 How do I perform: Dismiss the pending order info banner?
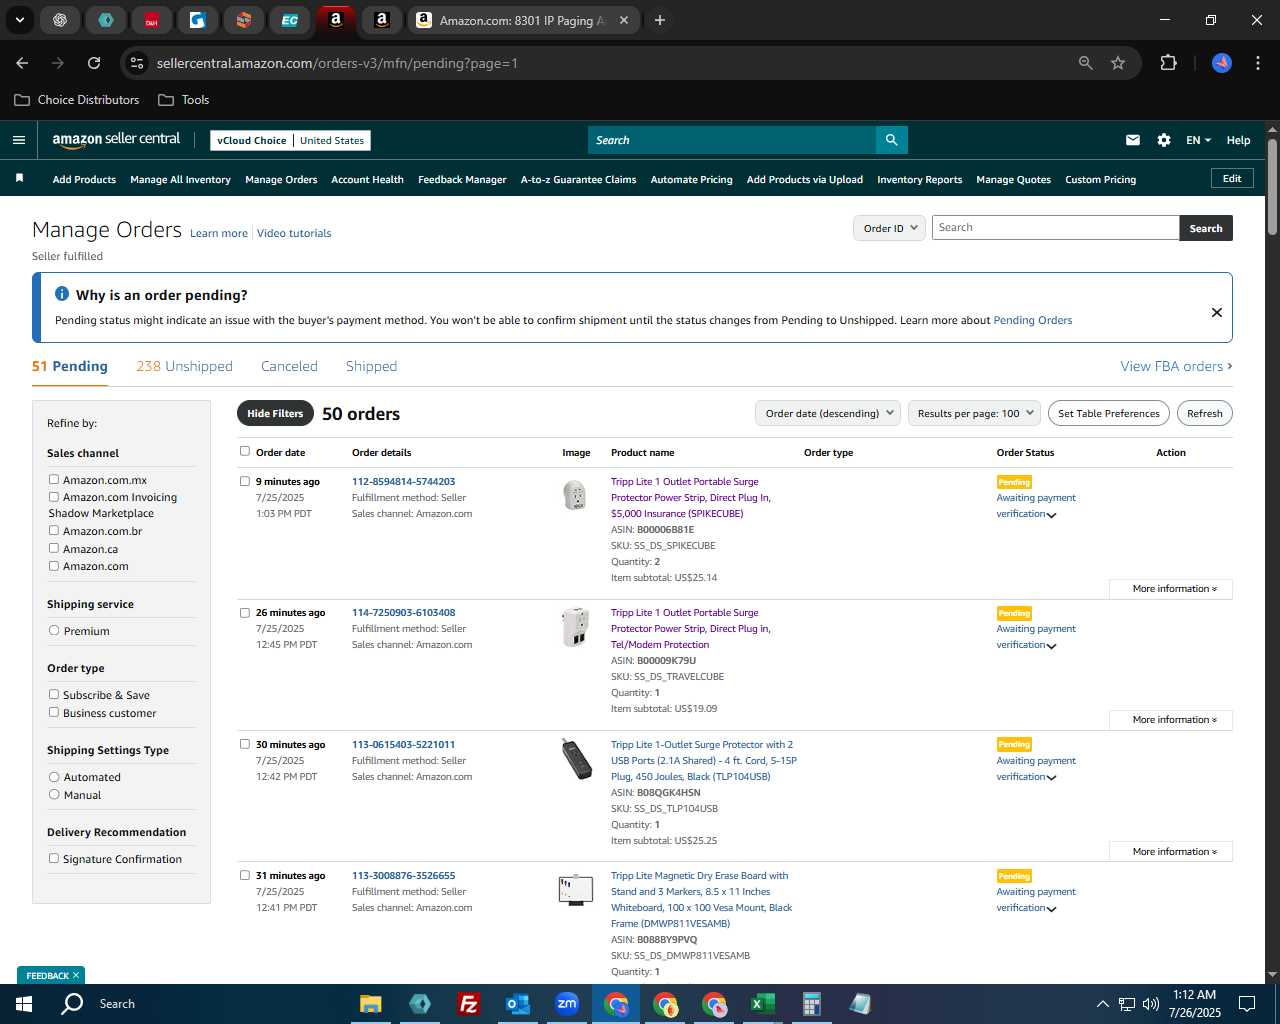click(1217, 312)
